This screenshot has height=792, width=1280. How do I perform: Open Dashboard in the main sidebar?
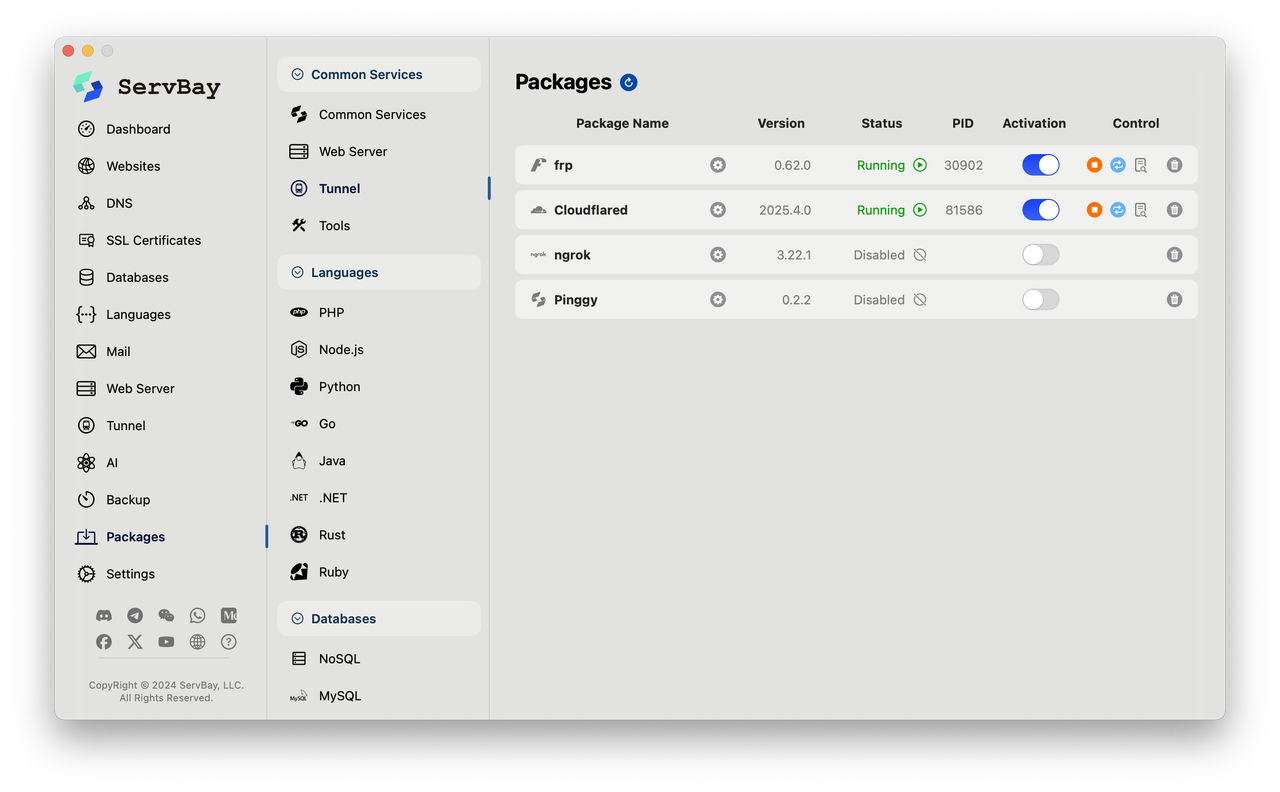[138, 129]
